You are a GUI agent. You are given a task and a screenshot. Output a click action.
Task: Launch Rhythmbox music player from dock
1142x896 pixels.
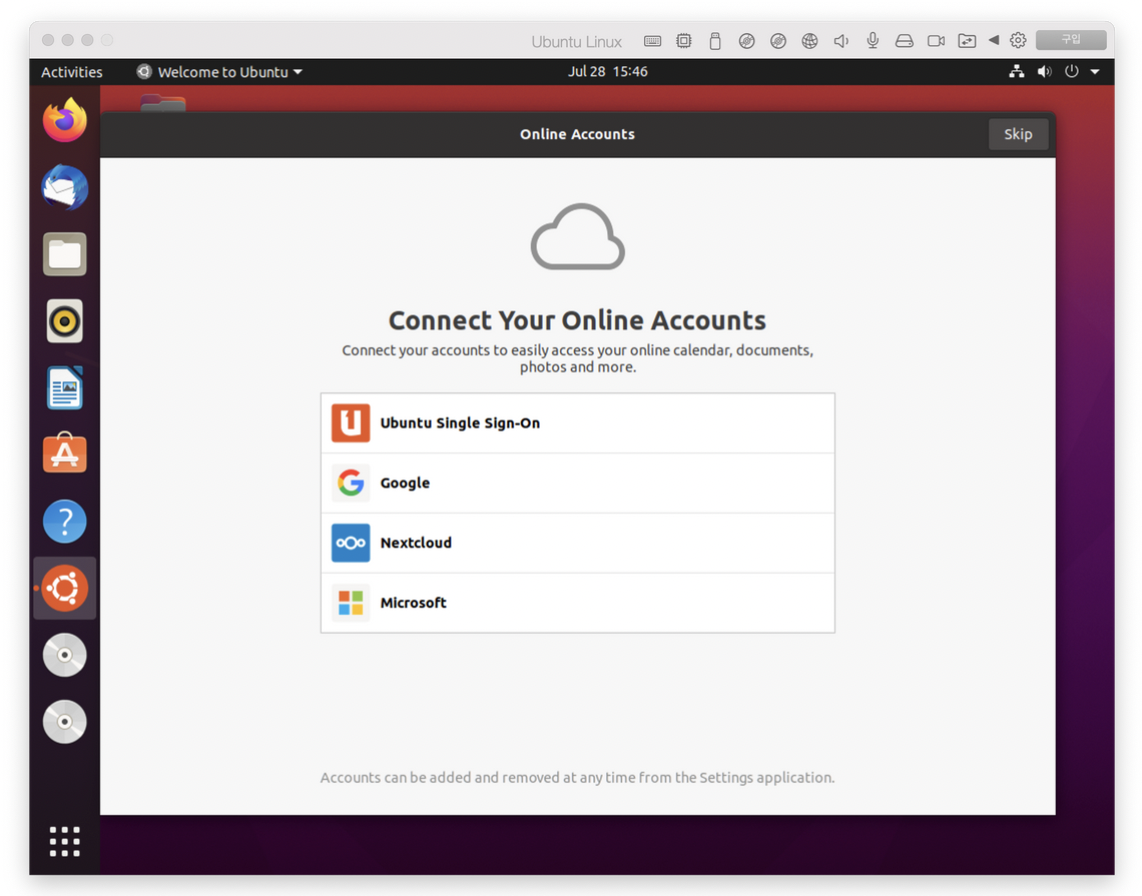(x=65, y=321)
